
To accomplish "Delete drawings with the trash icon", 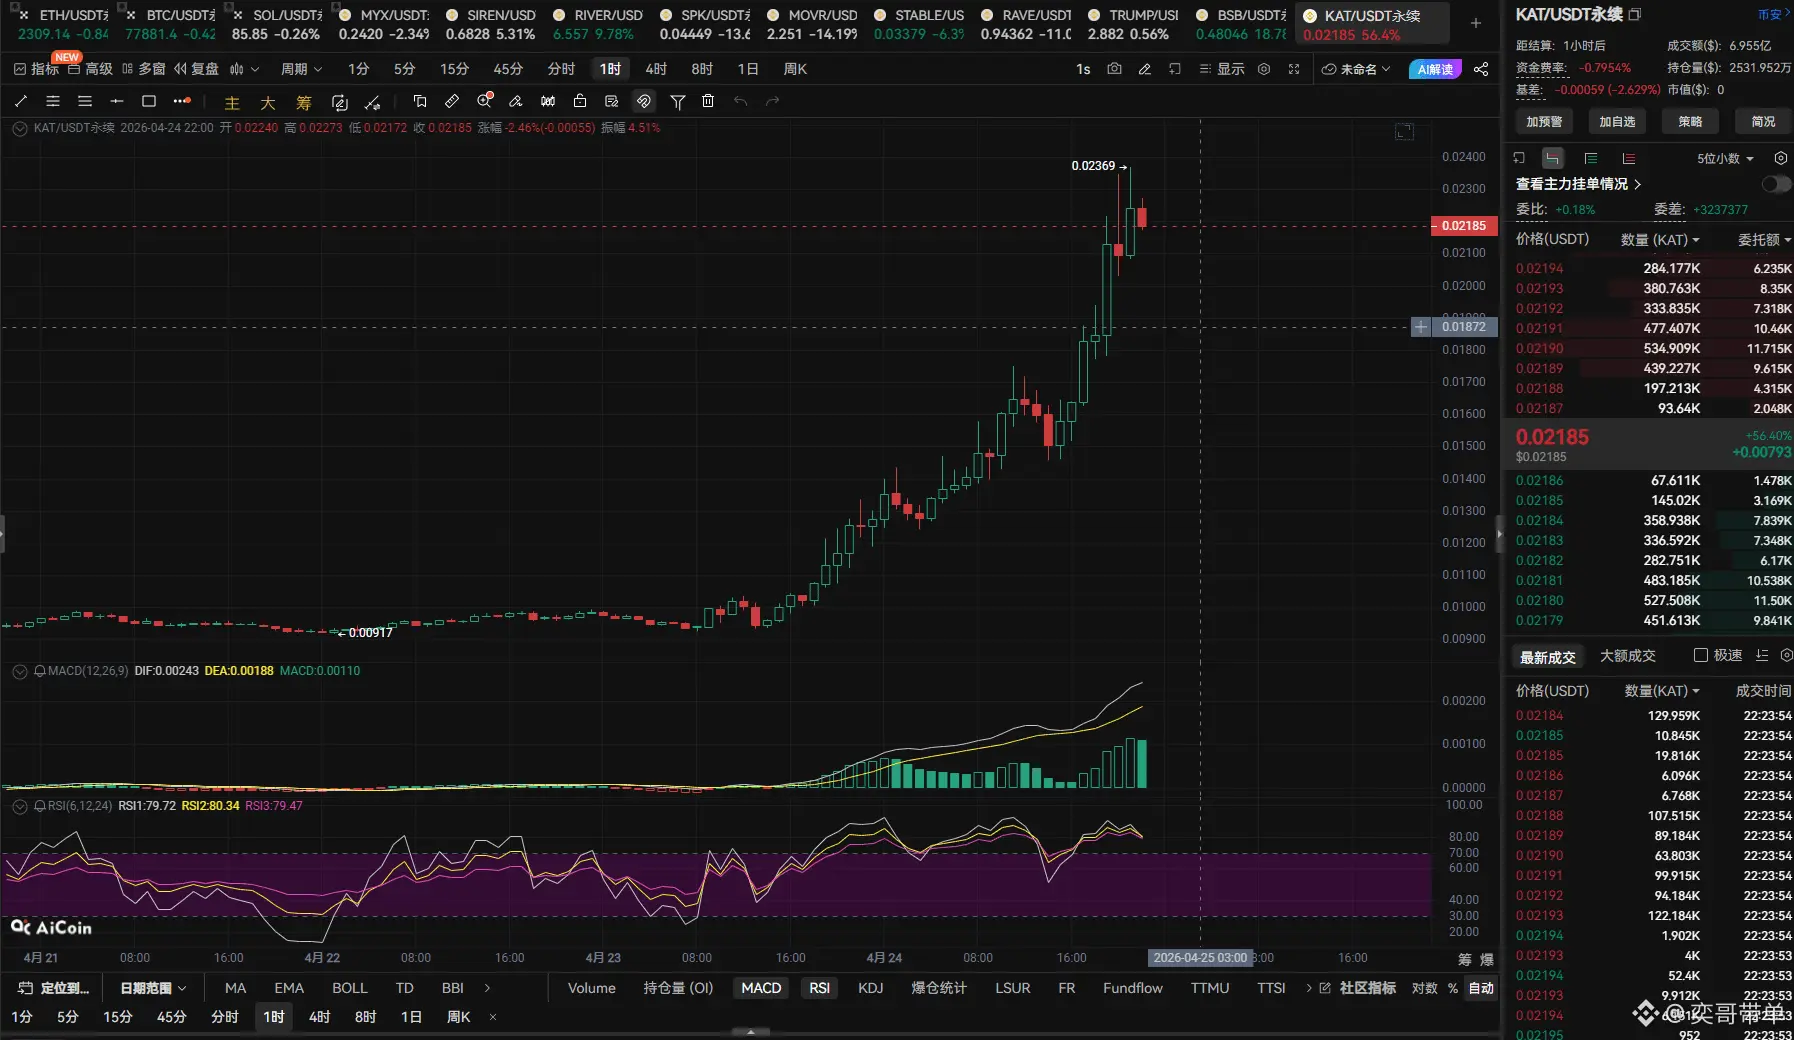I will tap(708, 101).
